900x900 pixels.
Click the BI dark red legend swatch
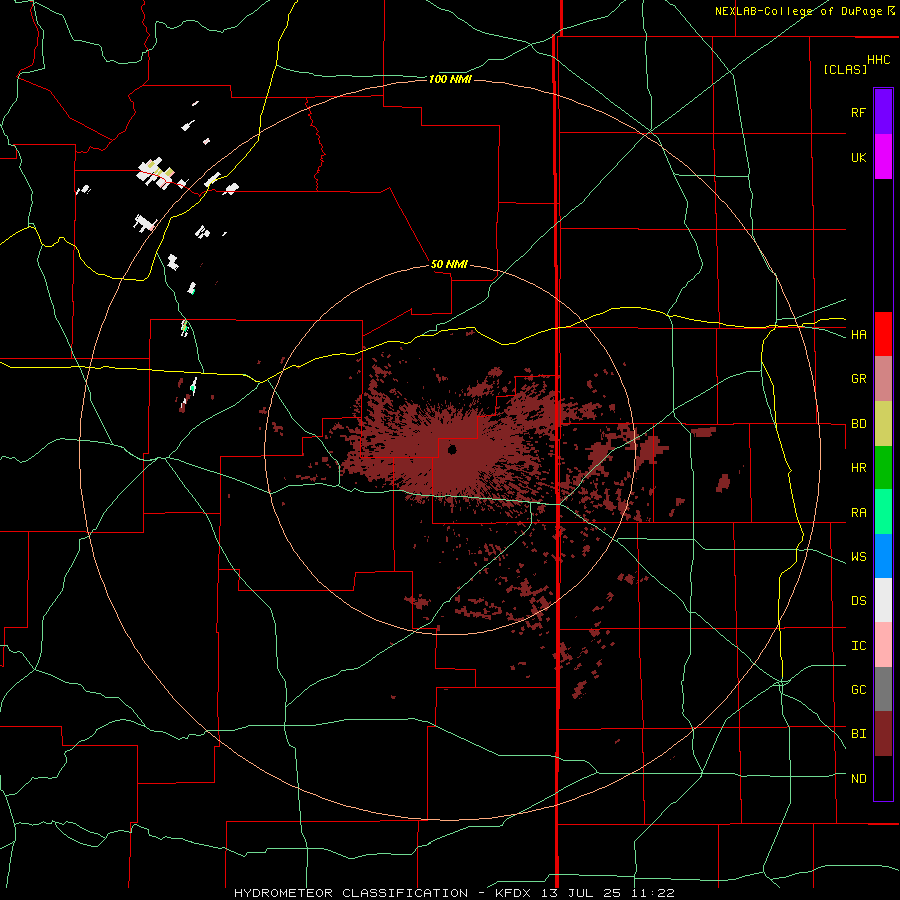(x=883, y=734)
